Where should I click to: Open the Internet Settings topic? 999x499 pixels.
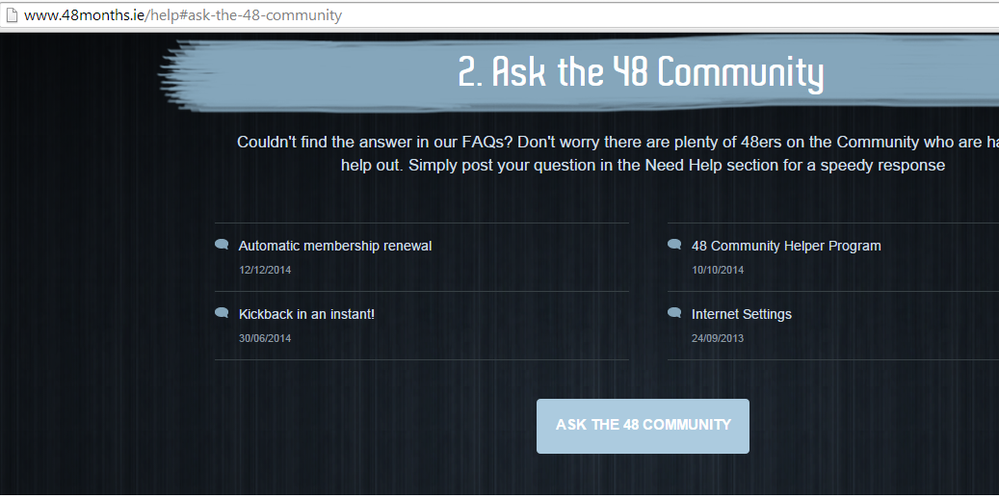pyautogui.click(x=741, y=314)
